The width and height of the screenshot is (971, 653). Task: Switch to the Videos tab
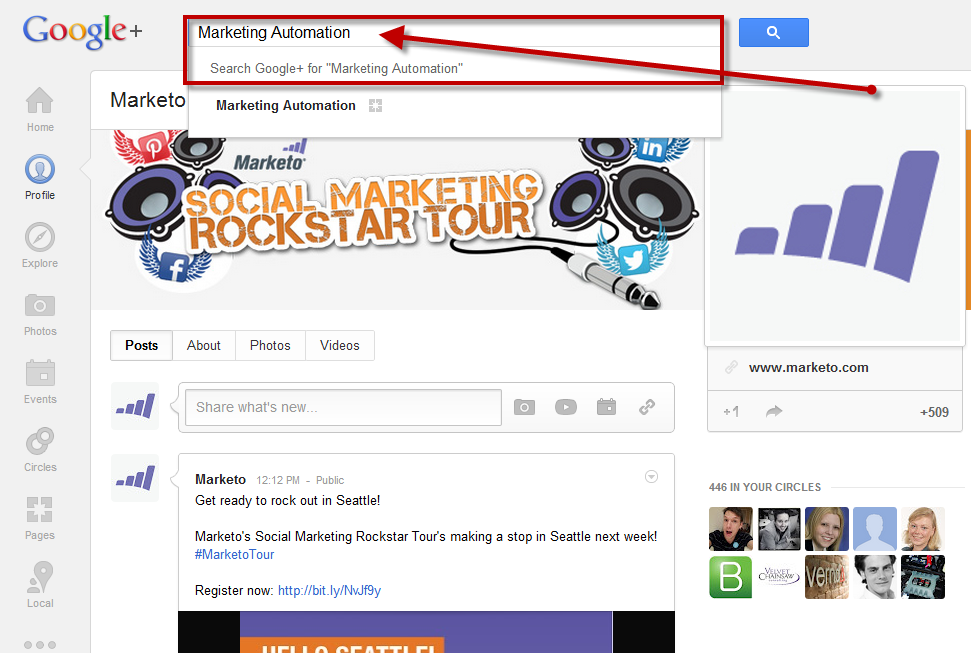tap(339, 345)
